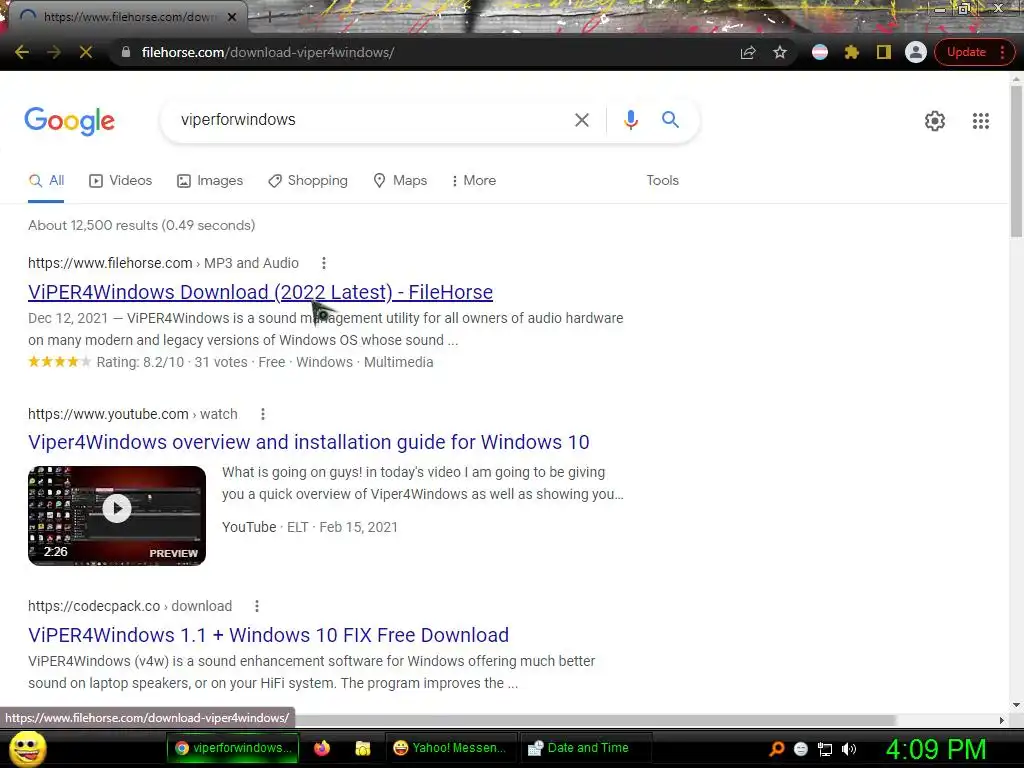Play the YouTube video preview thumbnail

click(x=117, y=515)
